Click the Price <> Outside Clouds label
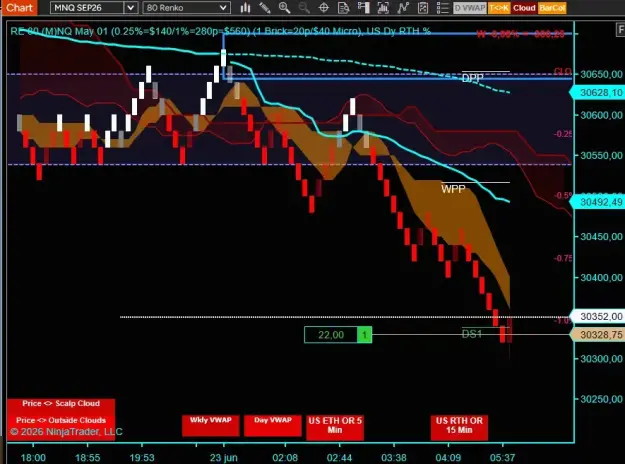 pos(61,420)
